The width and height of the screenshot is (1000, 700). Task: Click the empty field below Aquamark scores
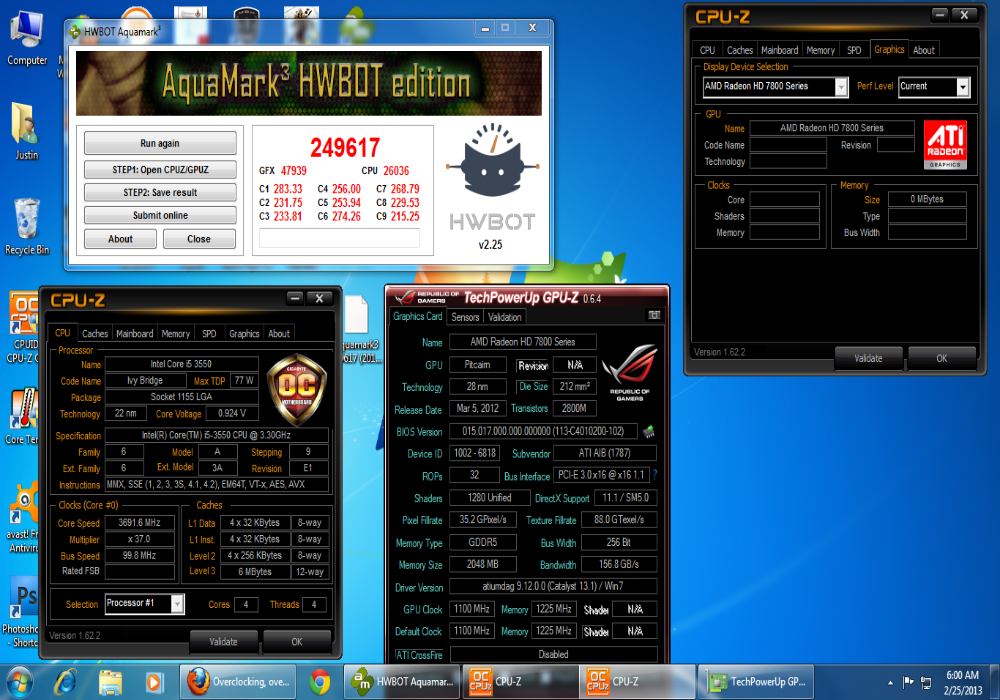[x=339, y=238]
